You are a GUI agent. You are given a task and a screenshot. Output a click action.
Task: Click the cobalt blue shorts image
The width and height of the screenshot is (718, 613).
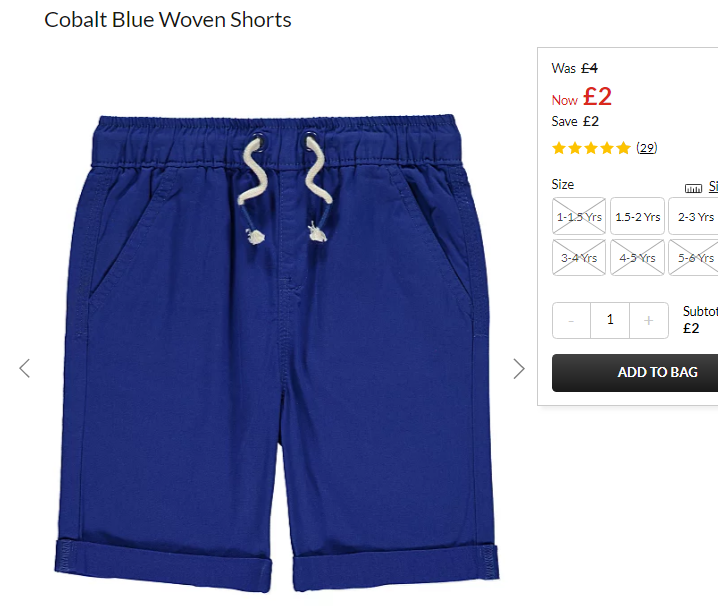coord(277,353)
